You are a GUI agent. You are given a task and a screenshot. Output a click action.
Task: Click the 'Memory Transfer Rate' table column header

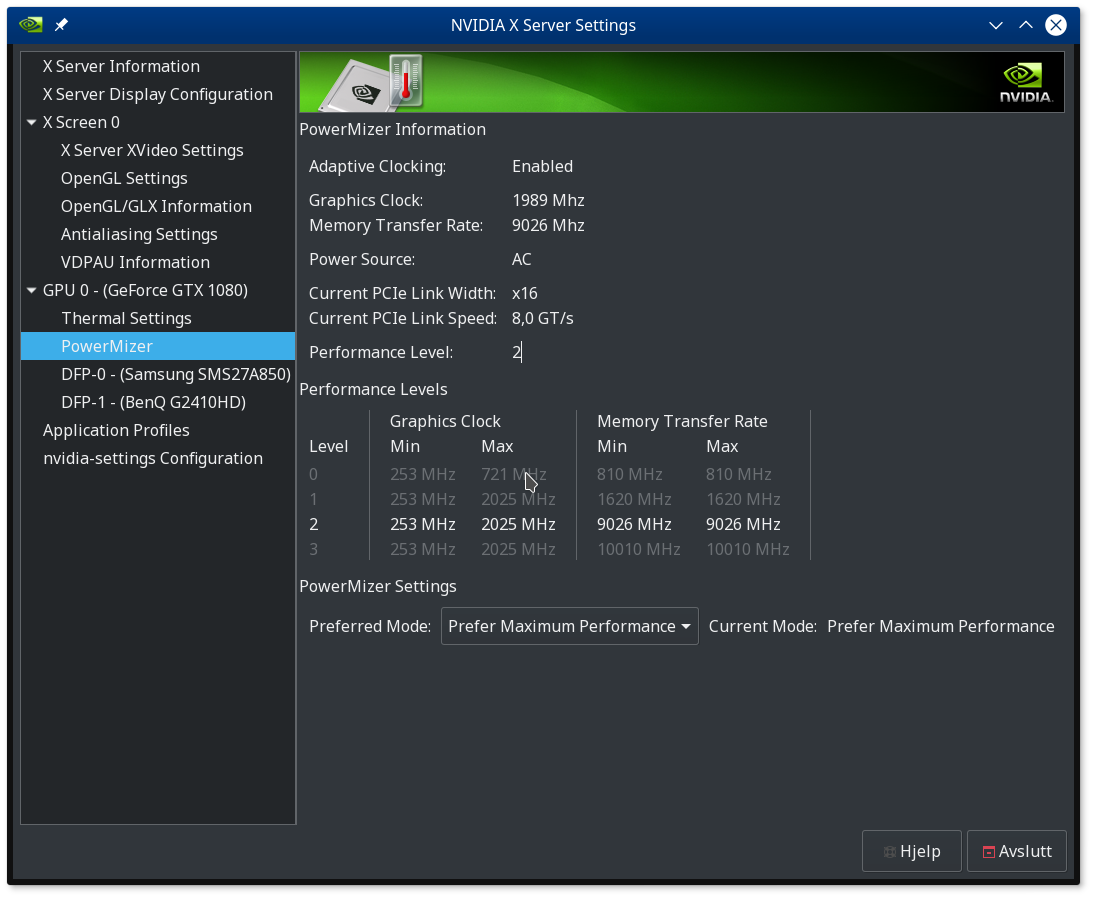pyautogui.click(x=682, y=421)
